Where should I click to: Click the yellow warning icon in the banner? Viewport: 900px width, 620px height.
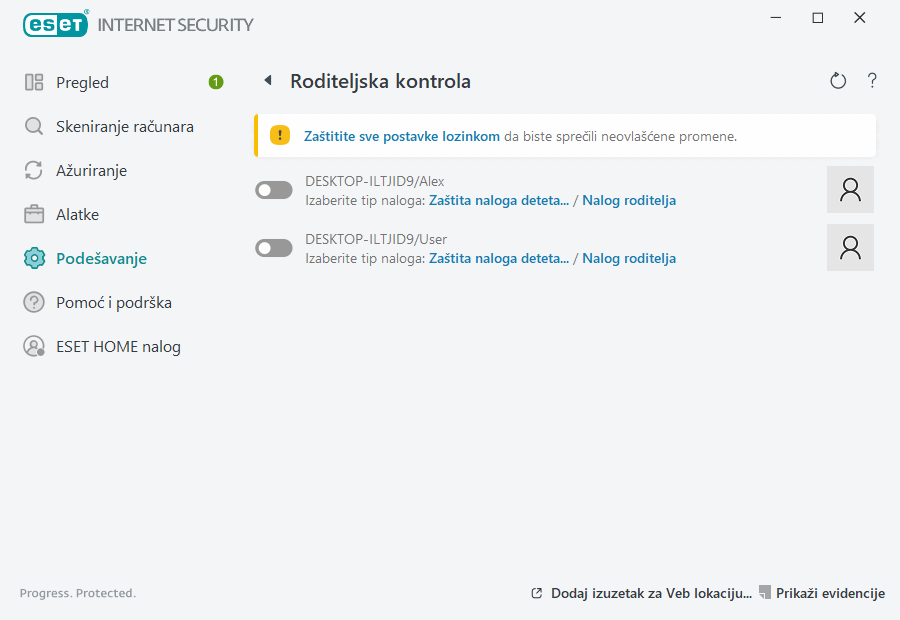pos(279,135)
